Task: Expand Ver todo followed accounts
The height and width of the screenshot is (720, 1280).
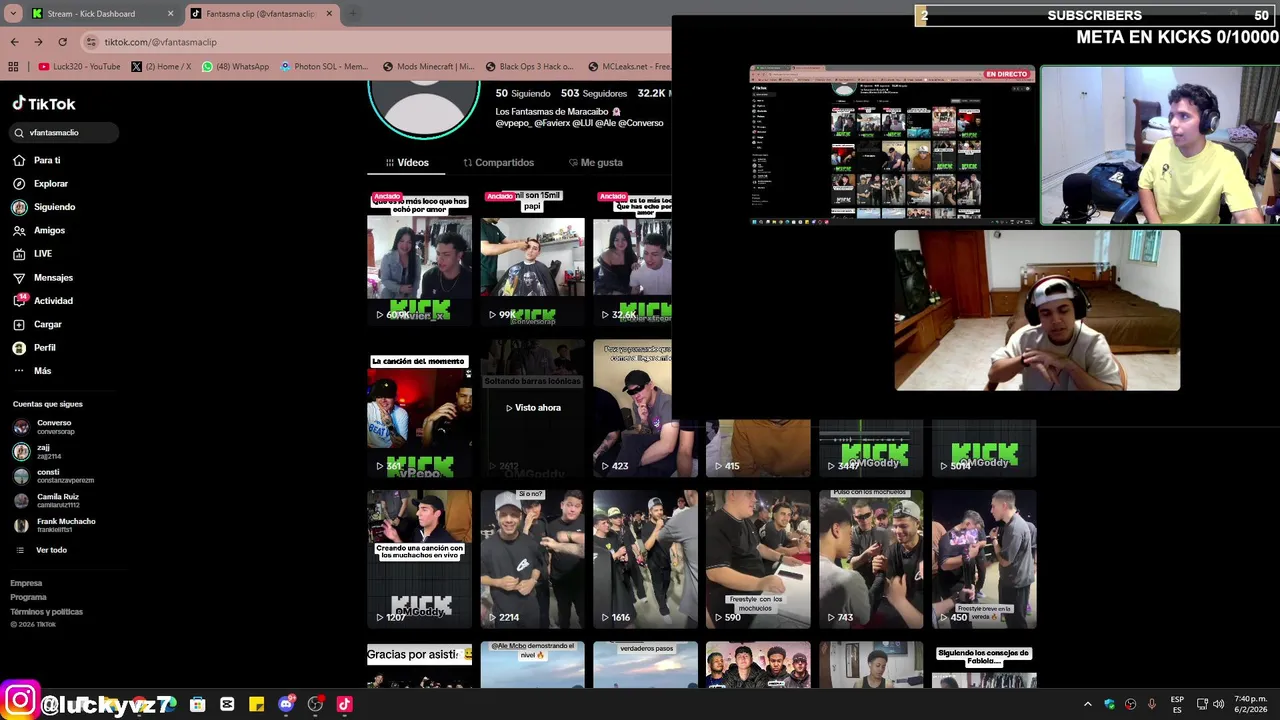Action: (41, 550)
